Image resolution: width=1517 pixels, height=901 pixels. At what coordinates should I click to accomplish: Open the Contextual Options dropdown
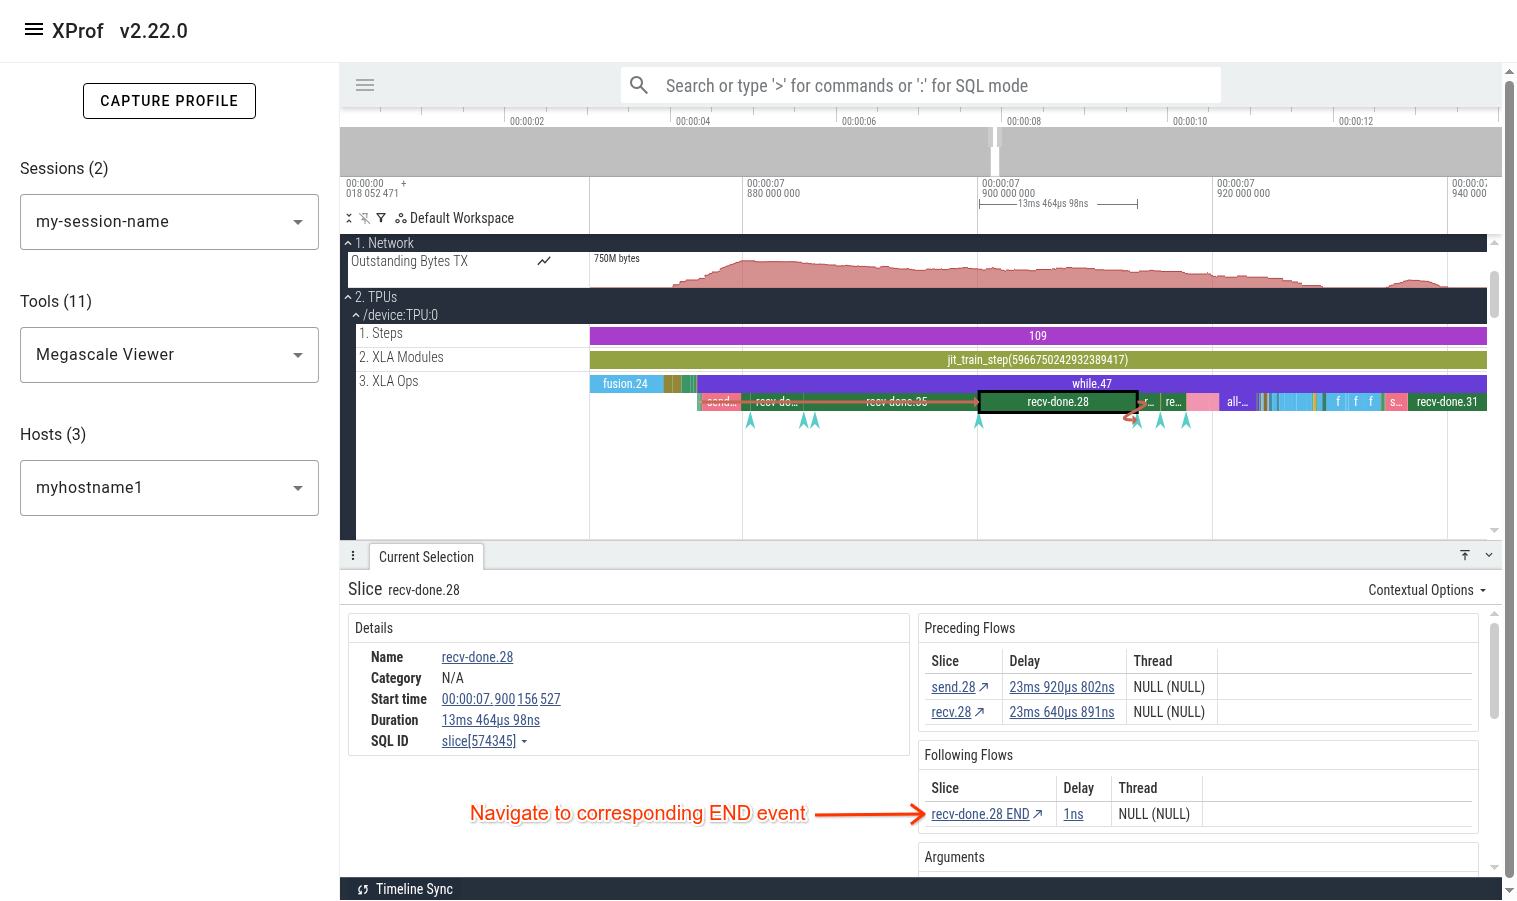click(x=1426, y=589)
